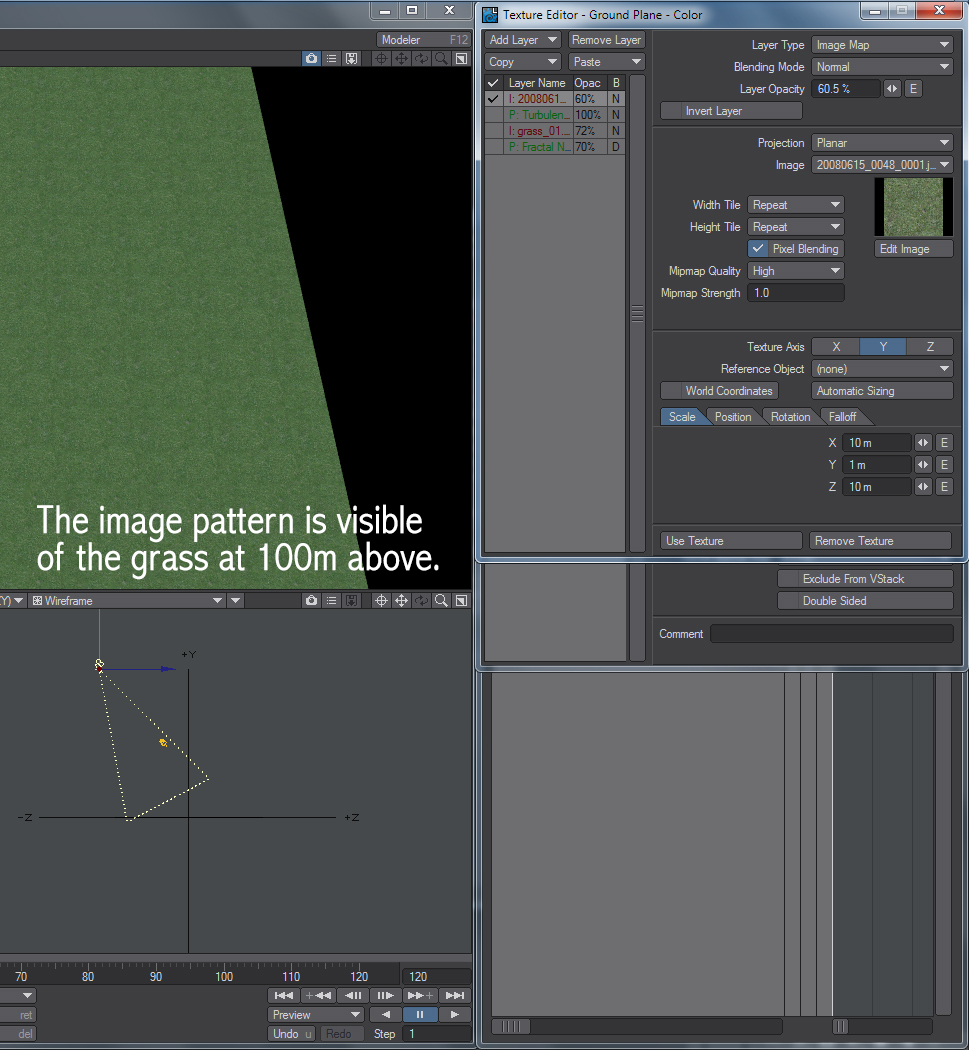Open Blending Mode dropdown
The width and height of the screenshot is (969, 1050).
point(882,67)
